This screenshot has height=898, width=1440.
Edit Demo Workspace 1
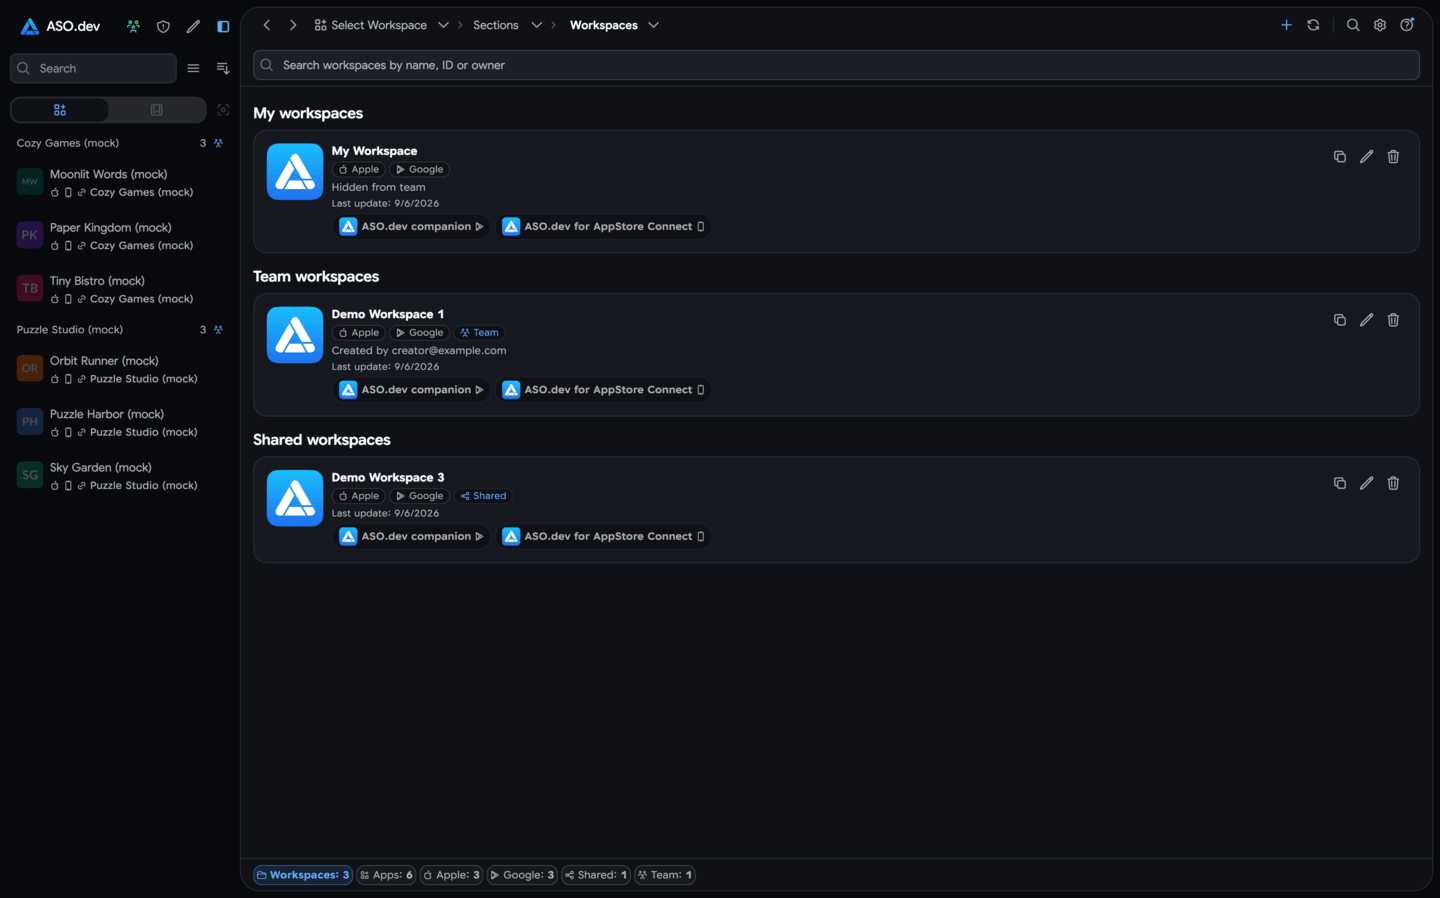pos(1366,320)
